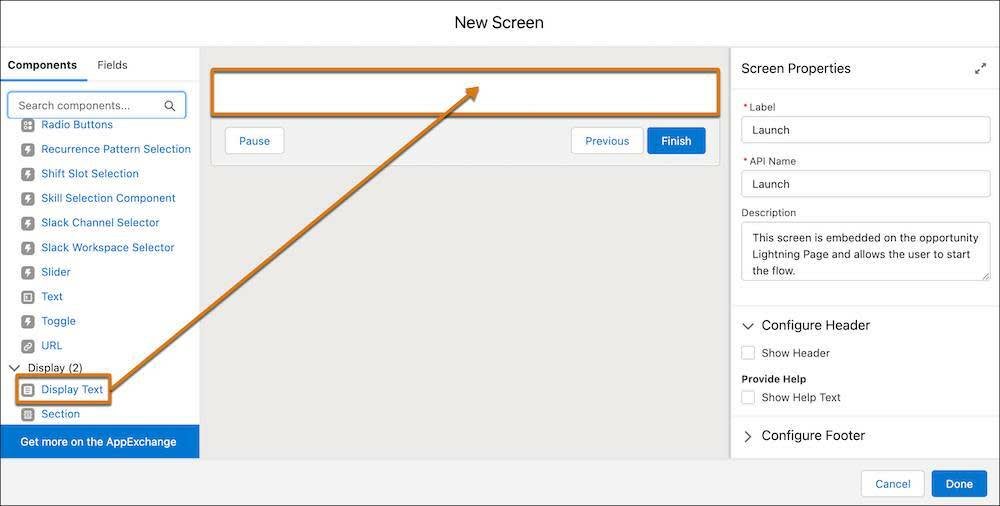Switch to the Fields tab
This screenshot has height=506, width=1000.
point(112,65)
